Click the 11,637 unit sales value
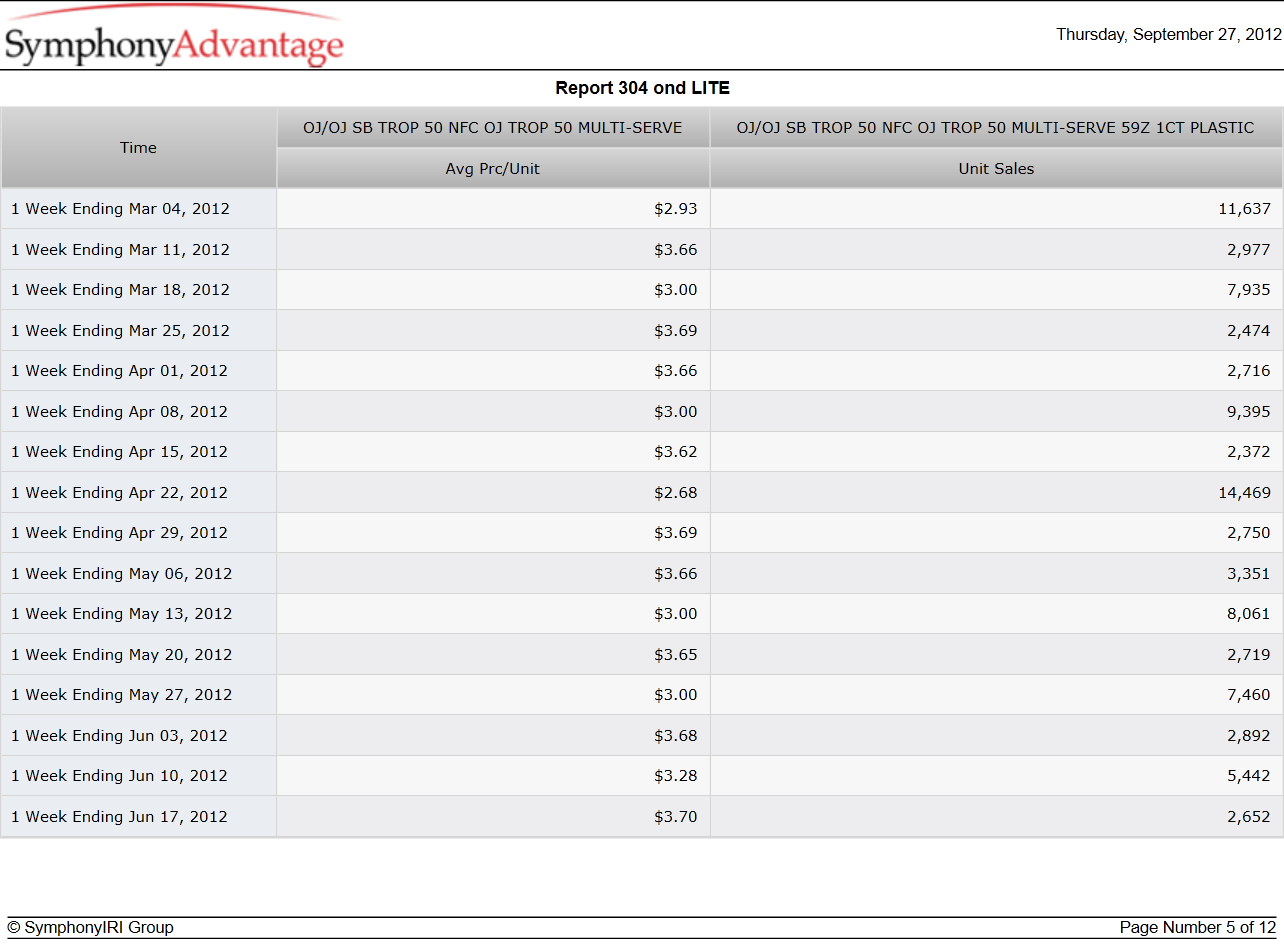 pyautogui.click(x=1244, y=209)
